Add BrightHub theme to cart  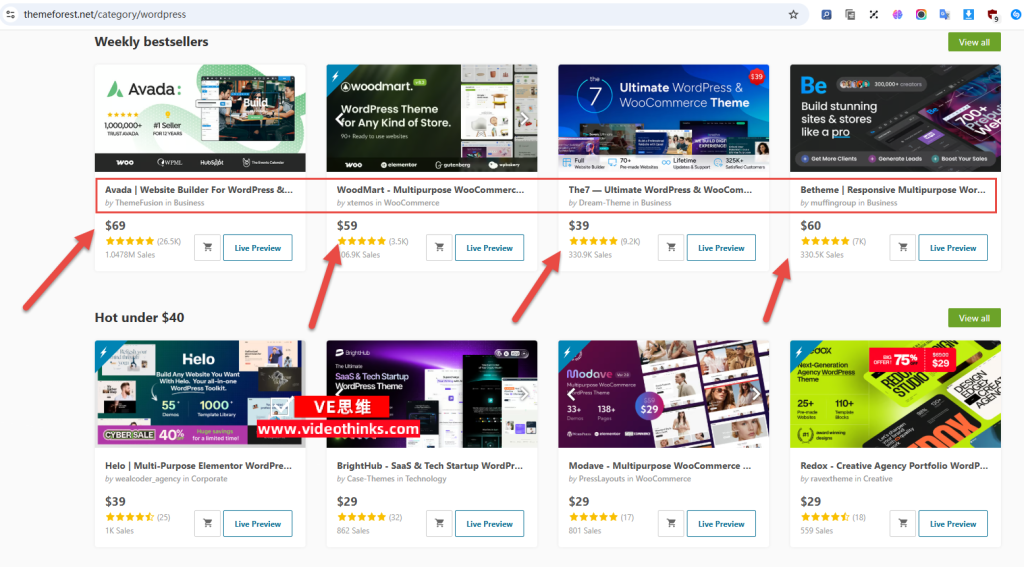(439, 523)
